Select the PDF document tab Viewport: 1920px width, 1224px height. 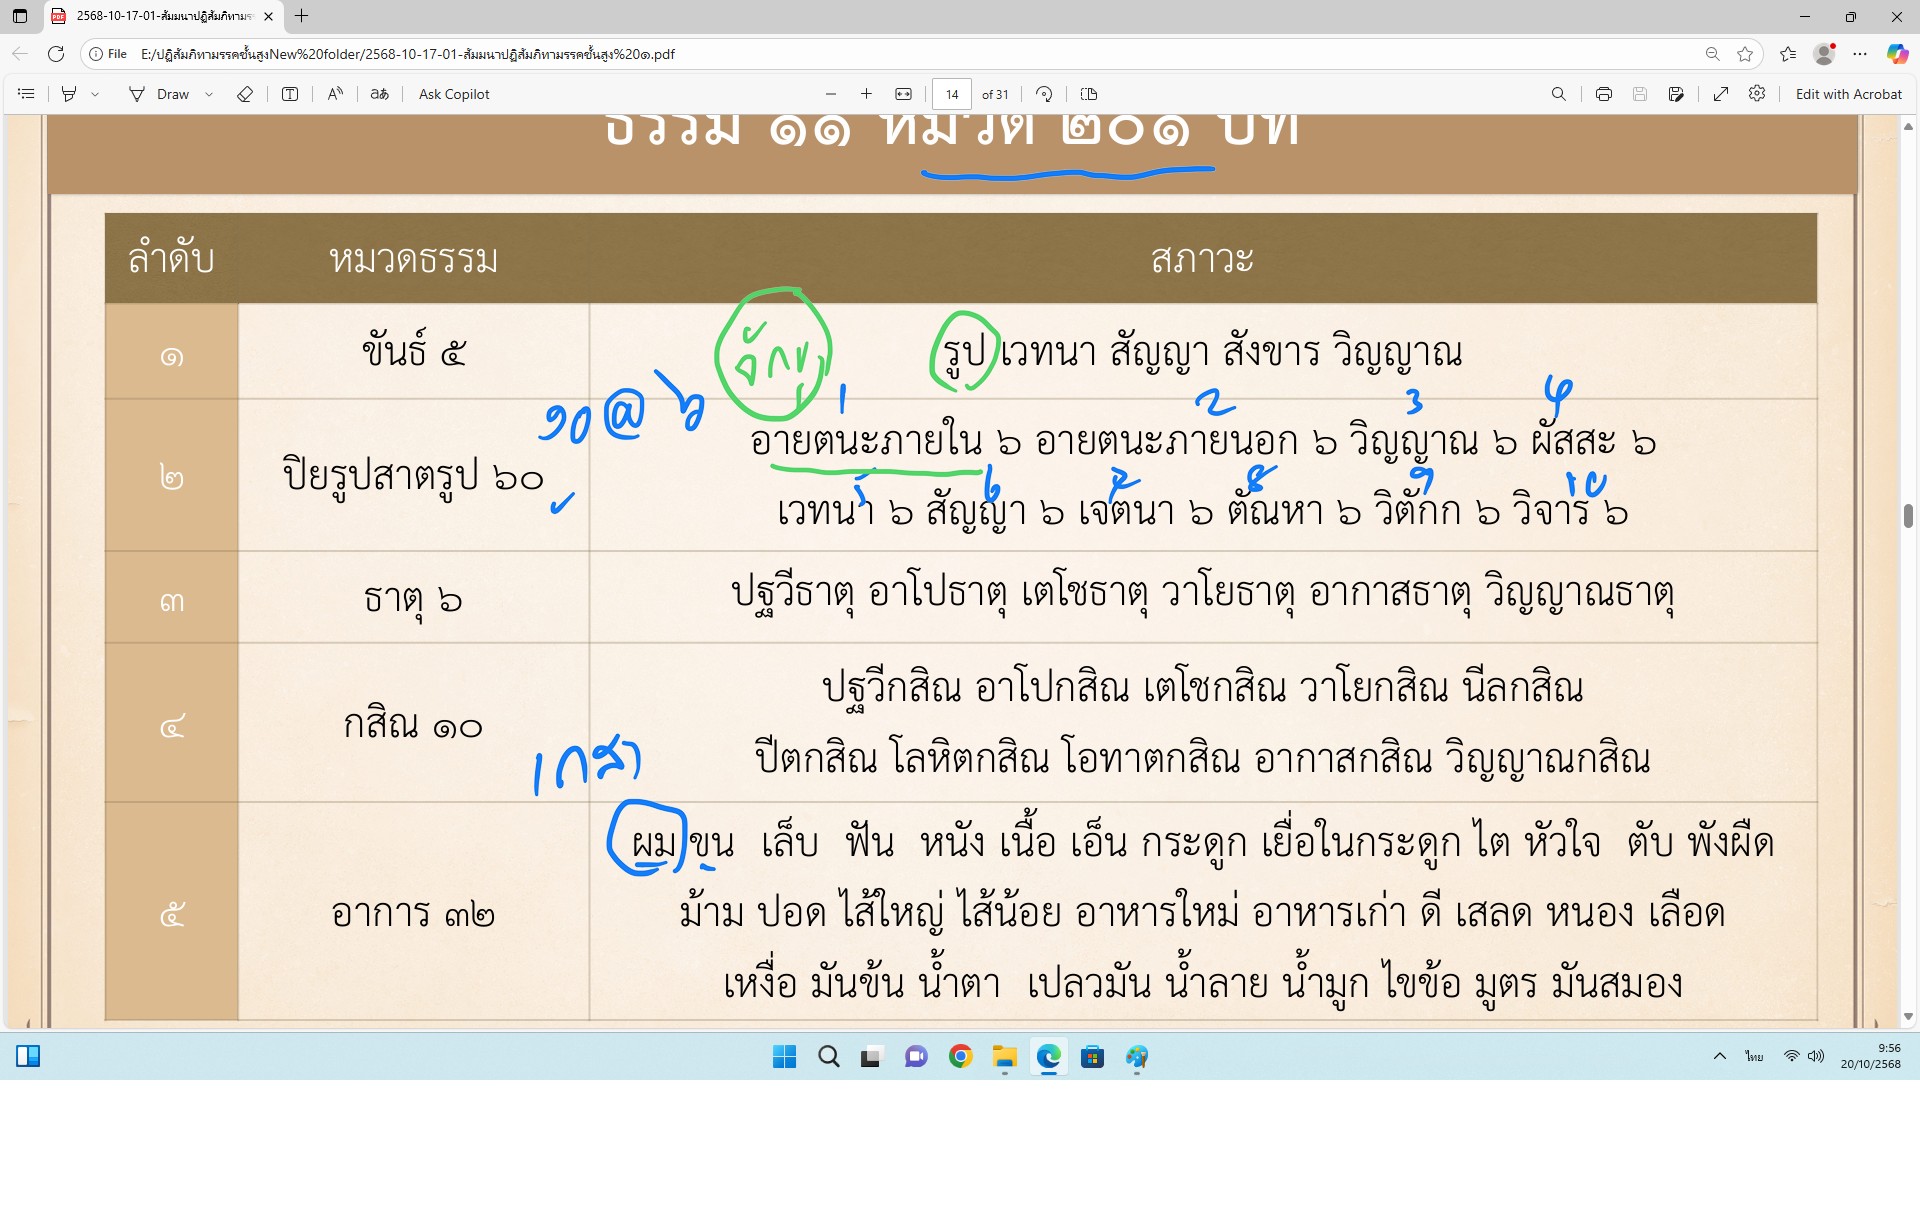point(160,16)
